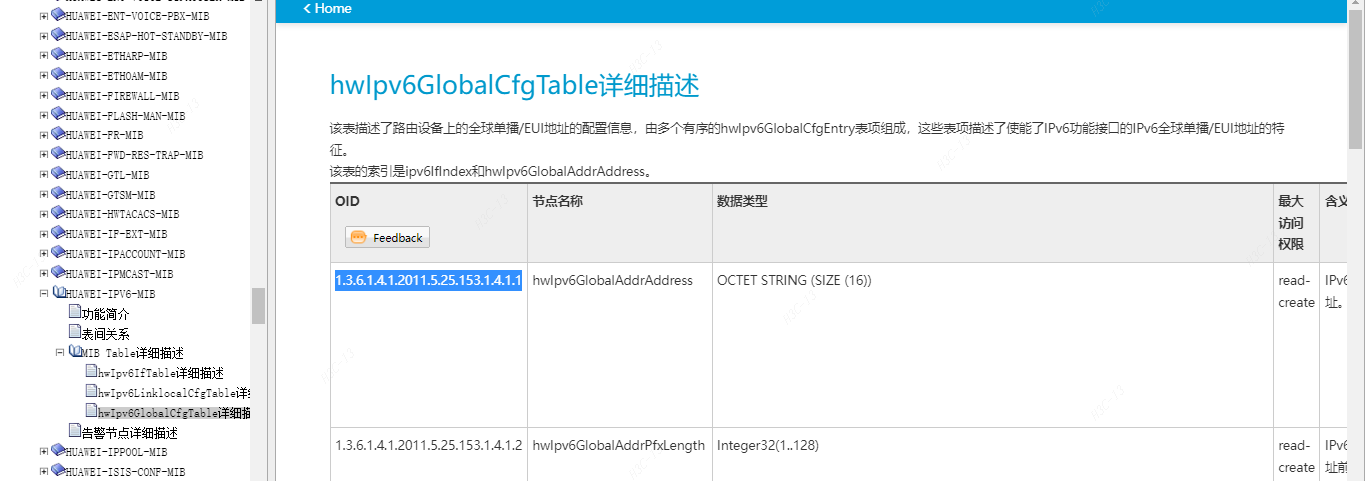Expand the HUAWEI-ETHARP-MIB node
The image size is (1365, 481).
click(44, 56)
